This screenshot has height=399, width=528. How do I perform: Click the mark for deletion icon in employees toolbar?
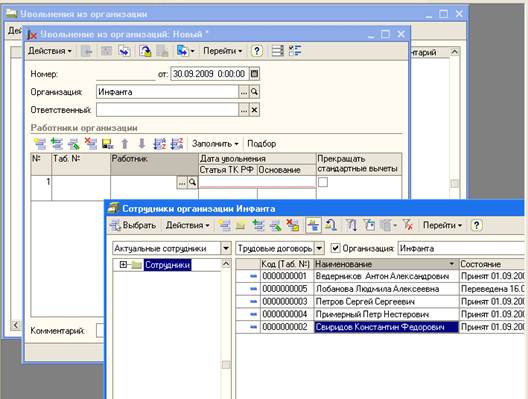293,225
